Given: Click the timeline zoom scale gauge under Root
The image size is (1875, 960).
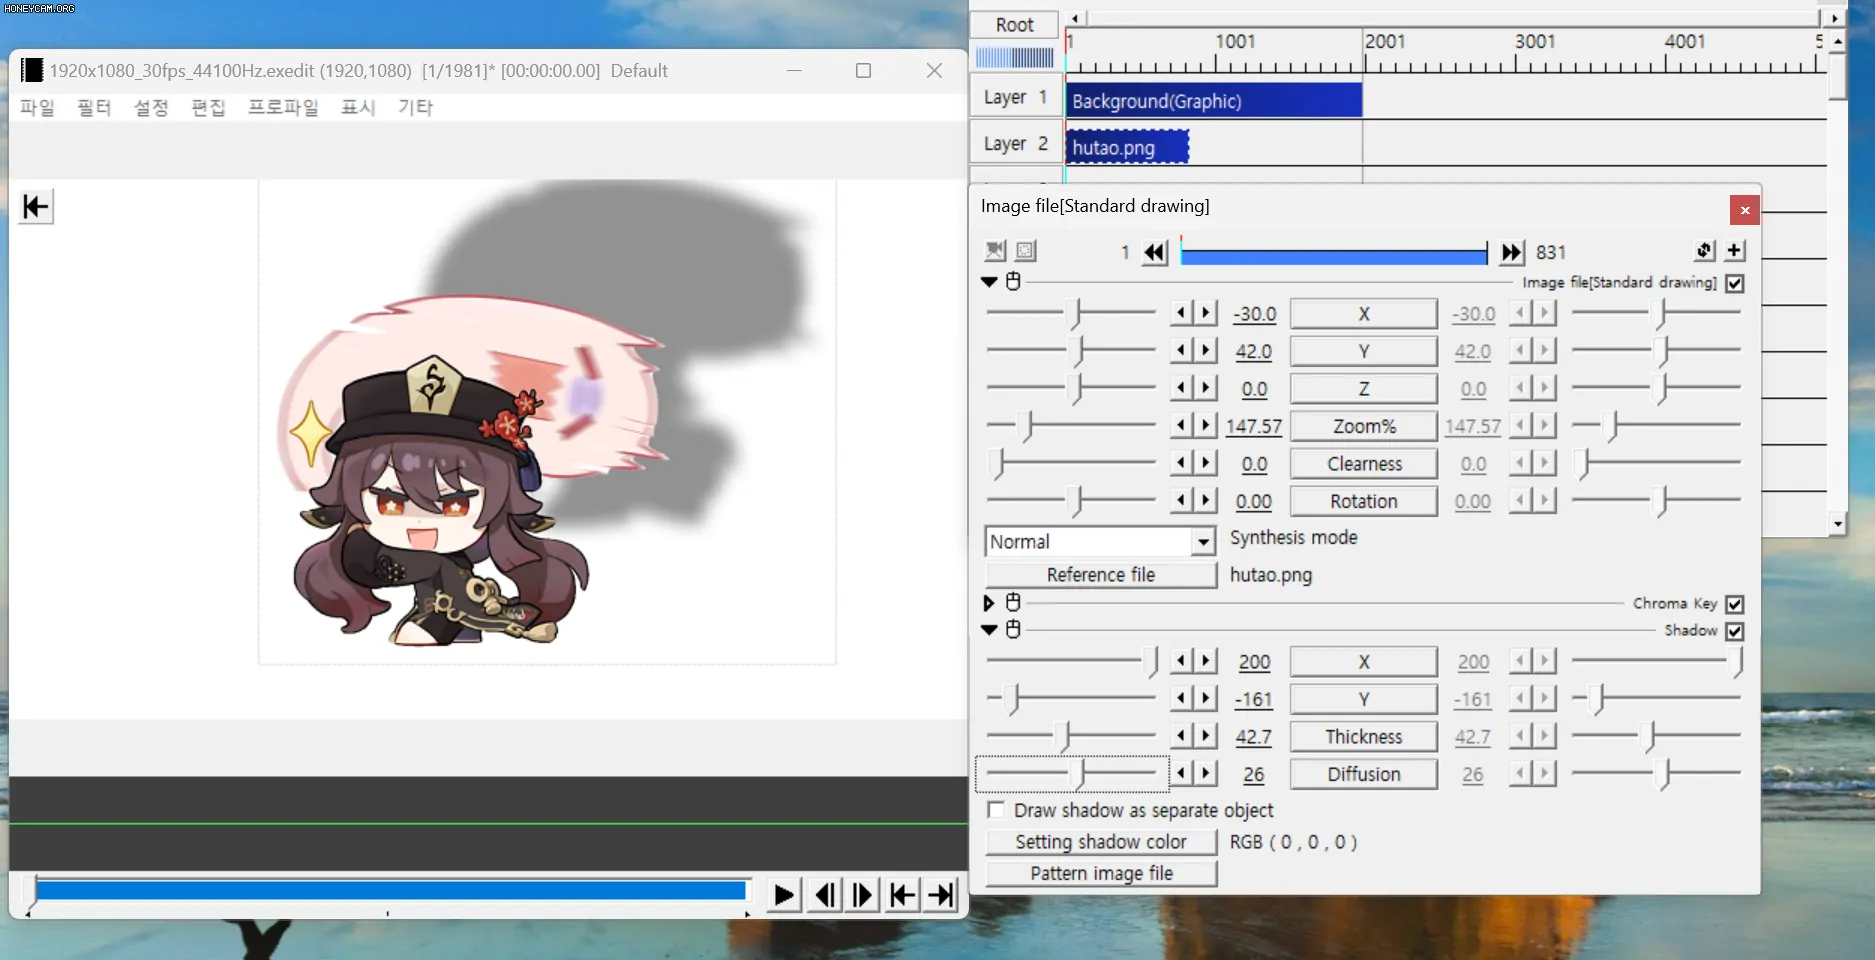Looking at the screenshot, I should click(x=1015, y=57).
